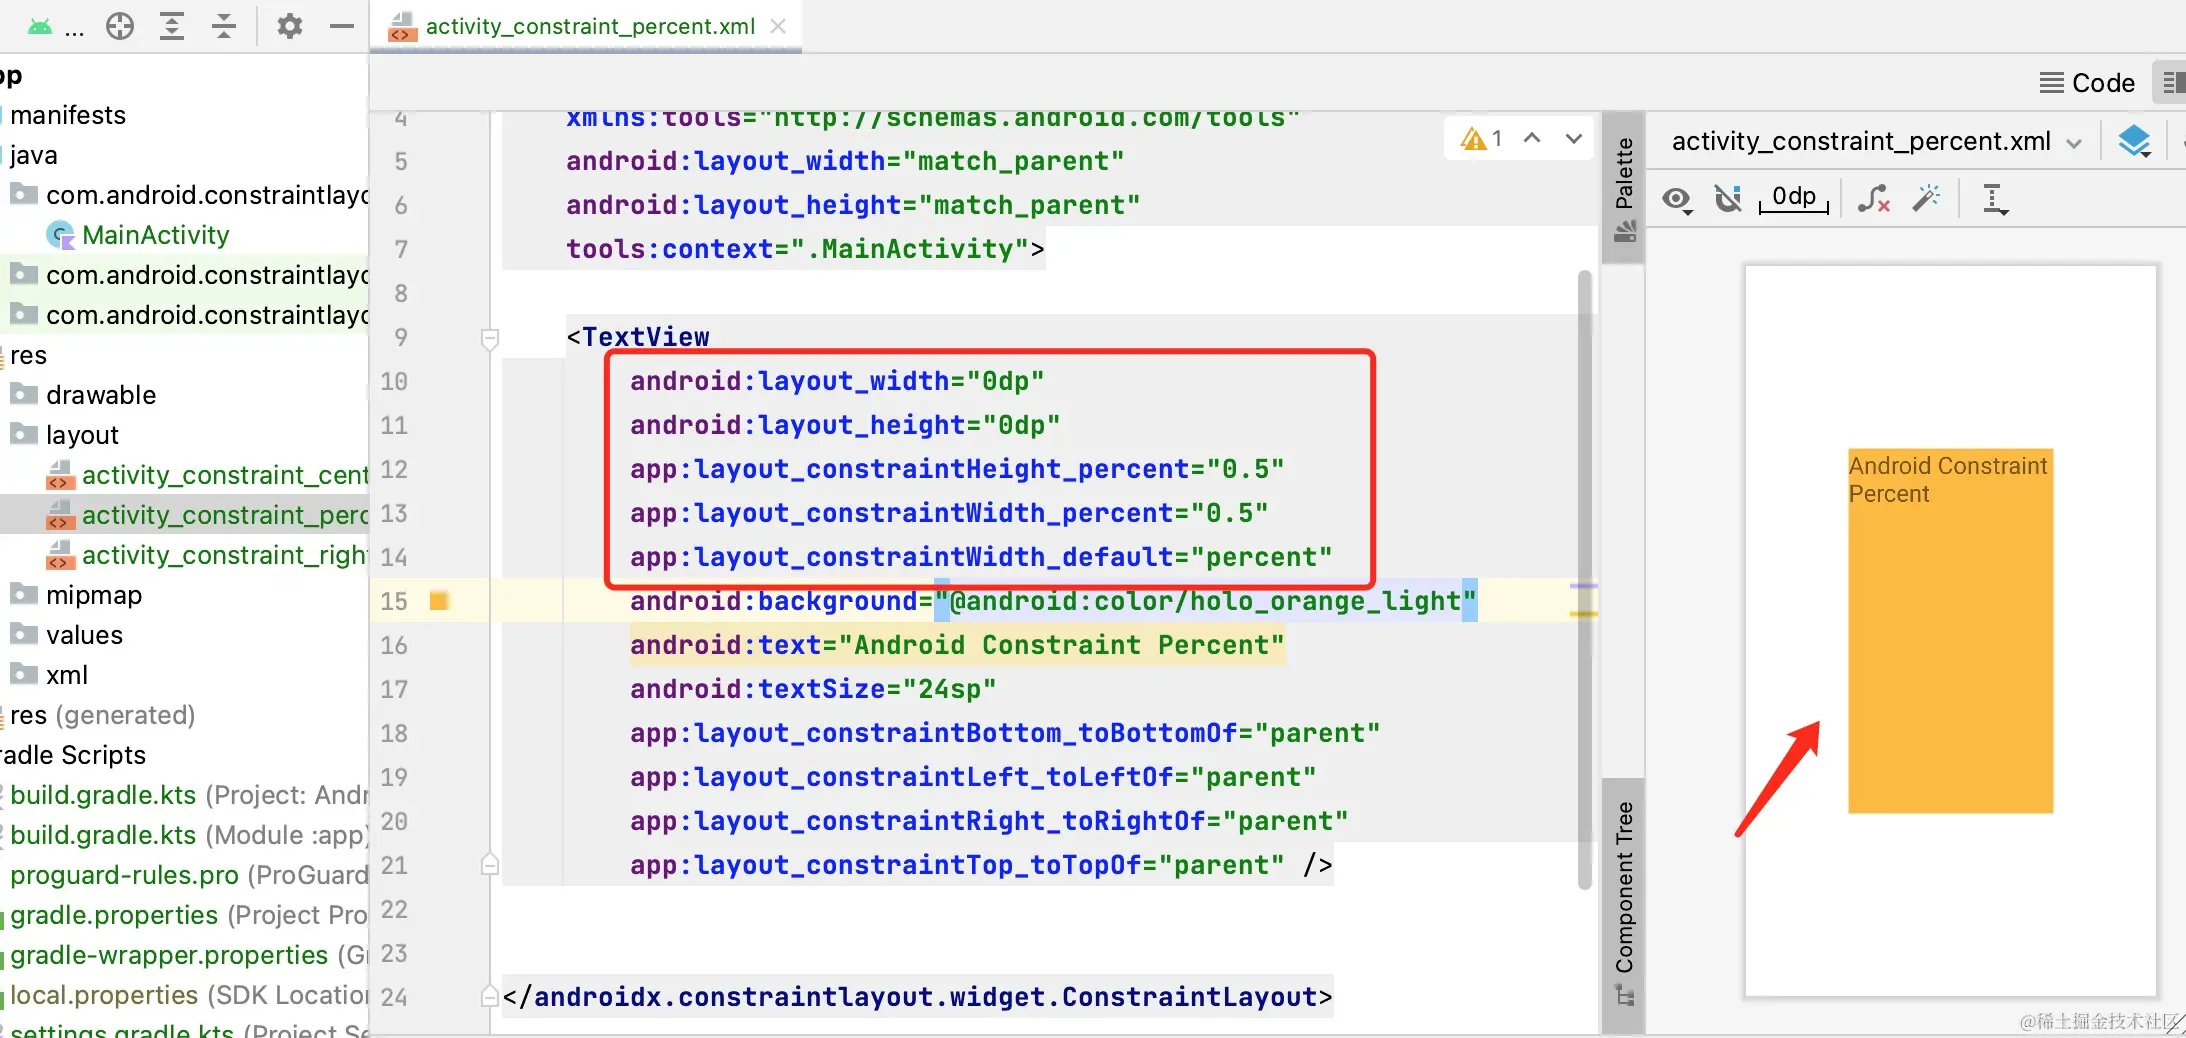Viewport: 2186px width, 1038px height.
Task: Toggle autoconnect magnet to parent
Action: pos(1728,199)
